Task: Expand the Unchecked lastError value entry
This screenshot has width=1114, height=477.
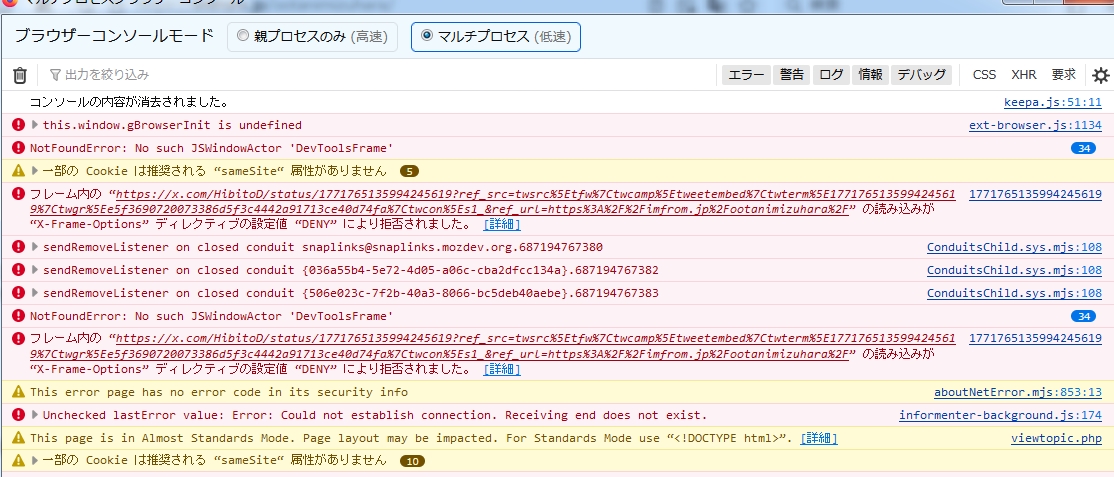Action: [36, 415]
